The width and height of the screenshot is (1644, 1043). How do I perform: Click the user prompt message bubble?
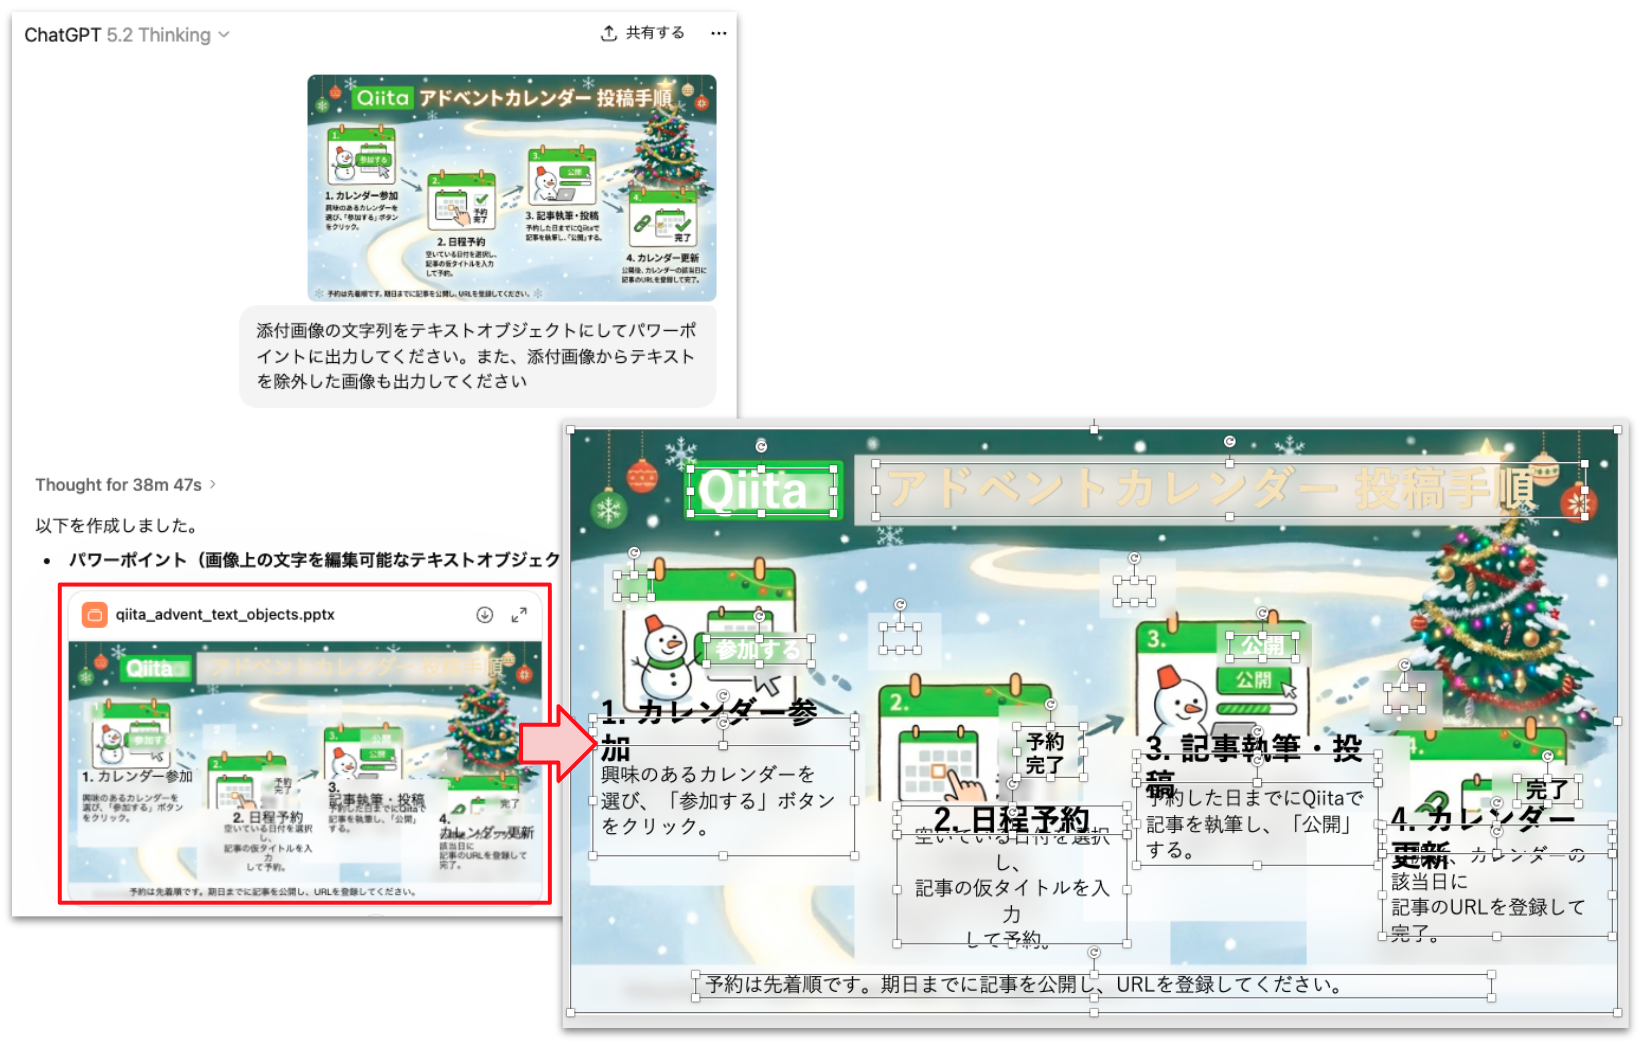coord(478,356)
